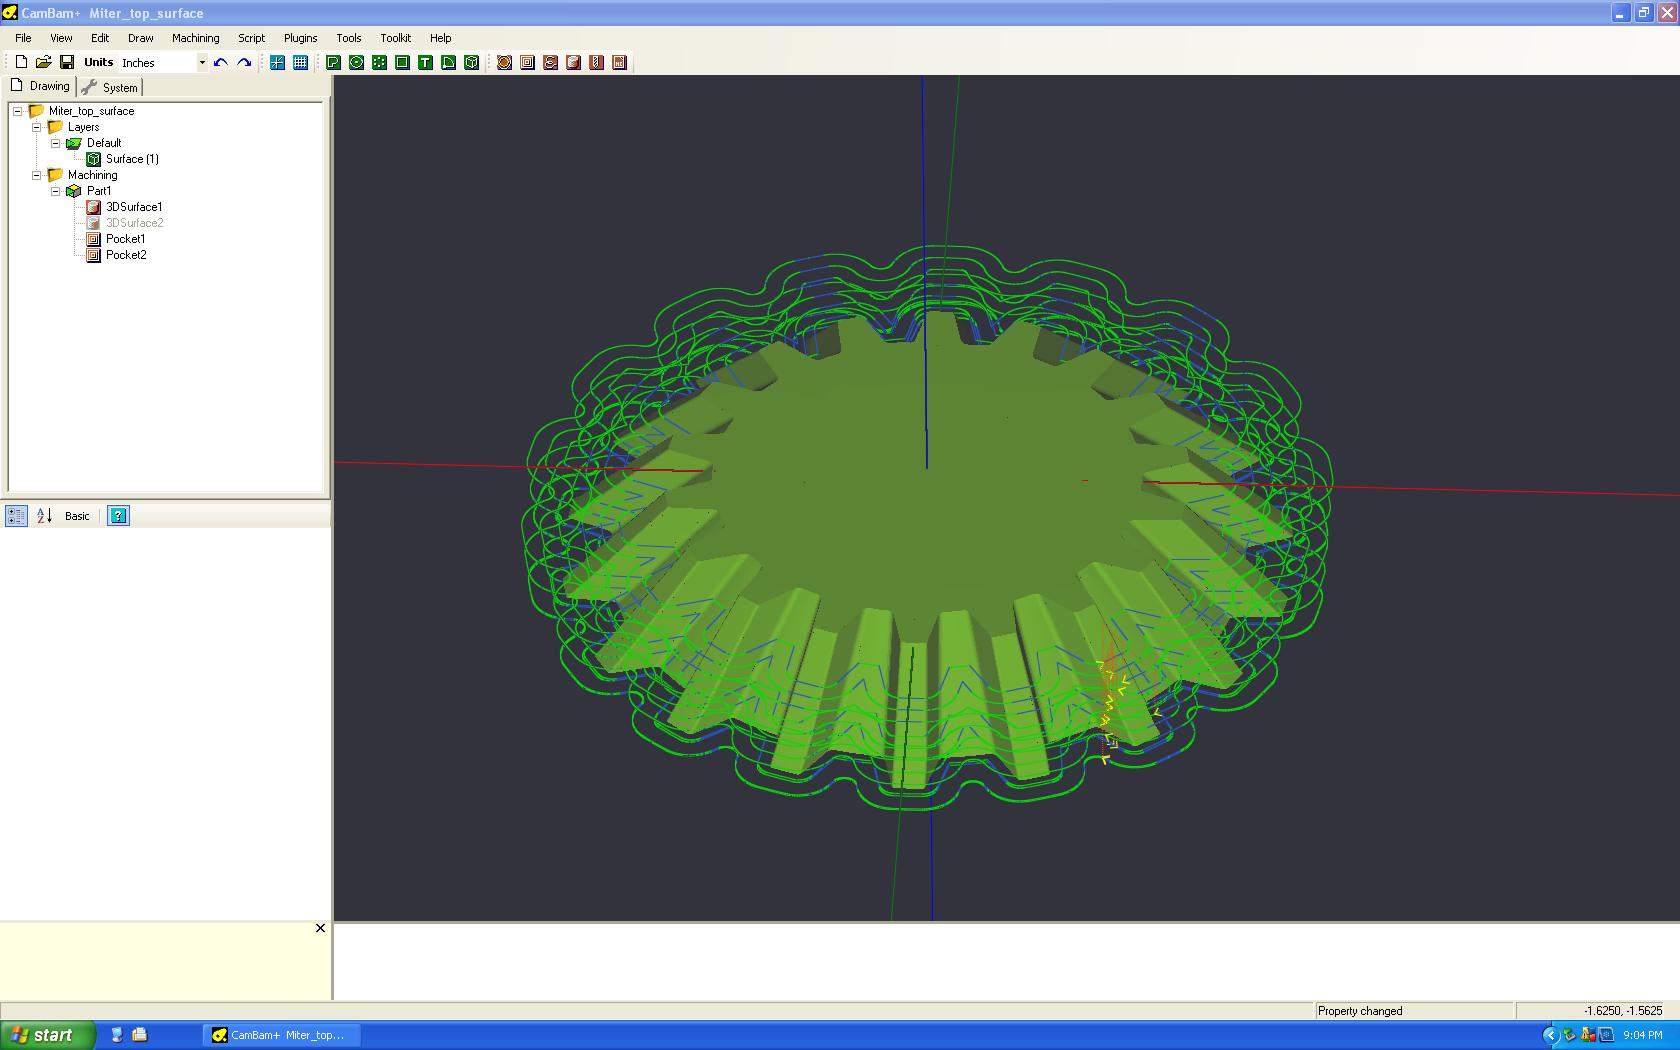
Task: Insert a Profile machining operation
Action: point(504,62)
